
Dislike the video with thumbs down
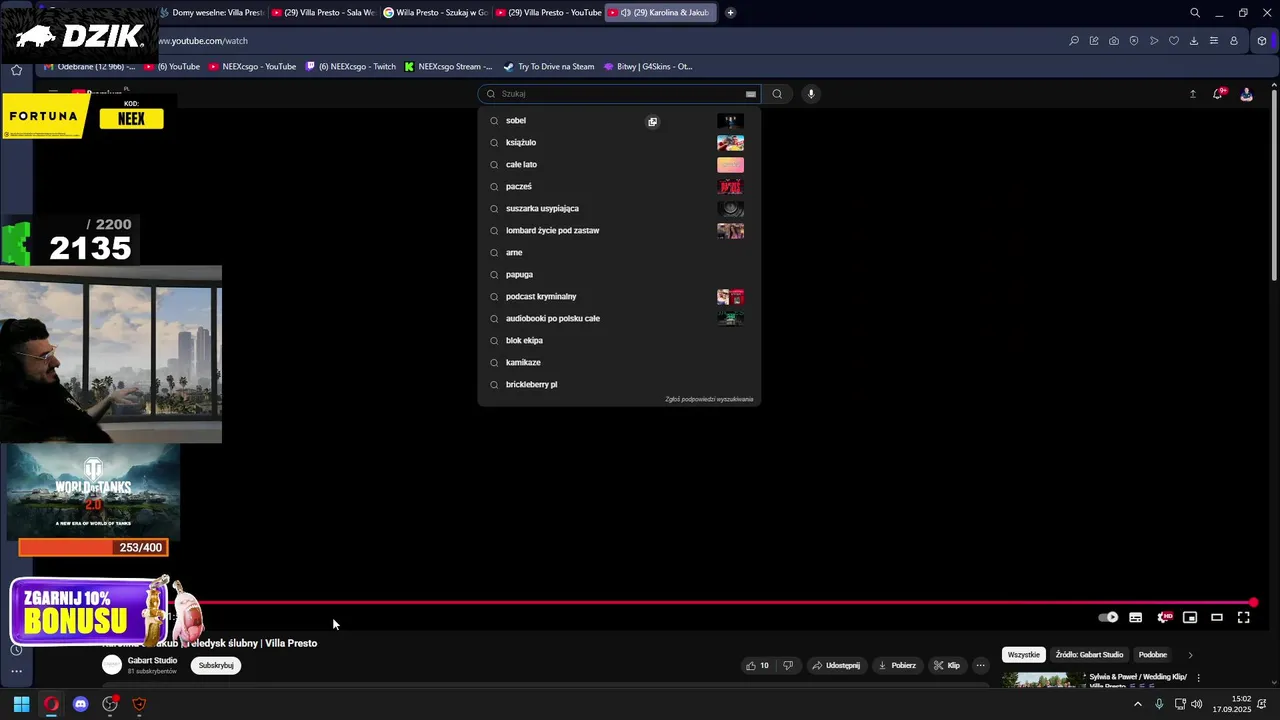(788, 666)
